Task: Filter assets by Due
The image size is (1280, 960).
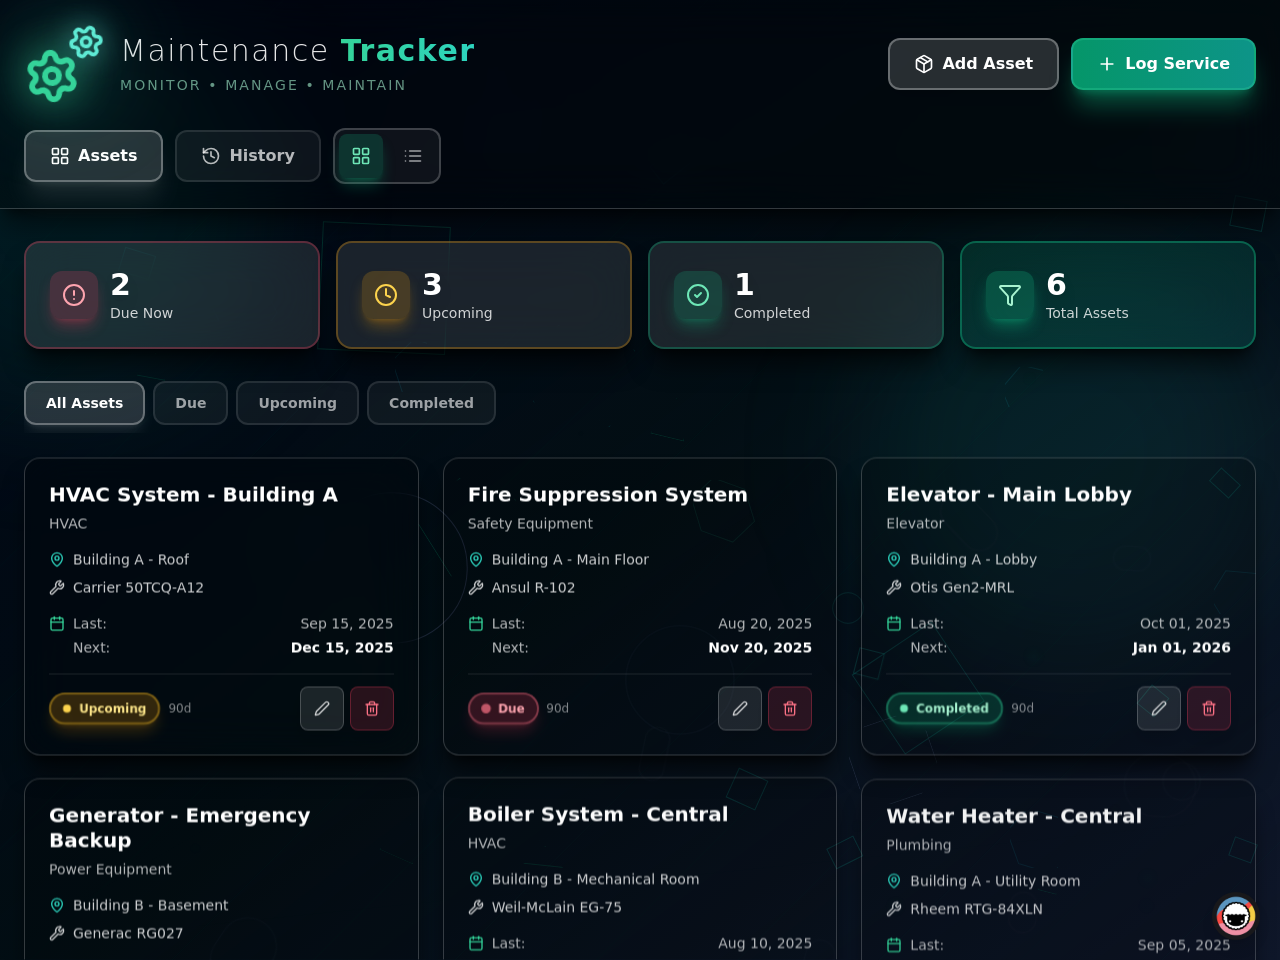Action: (191, 403)
